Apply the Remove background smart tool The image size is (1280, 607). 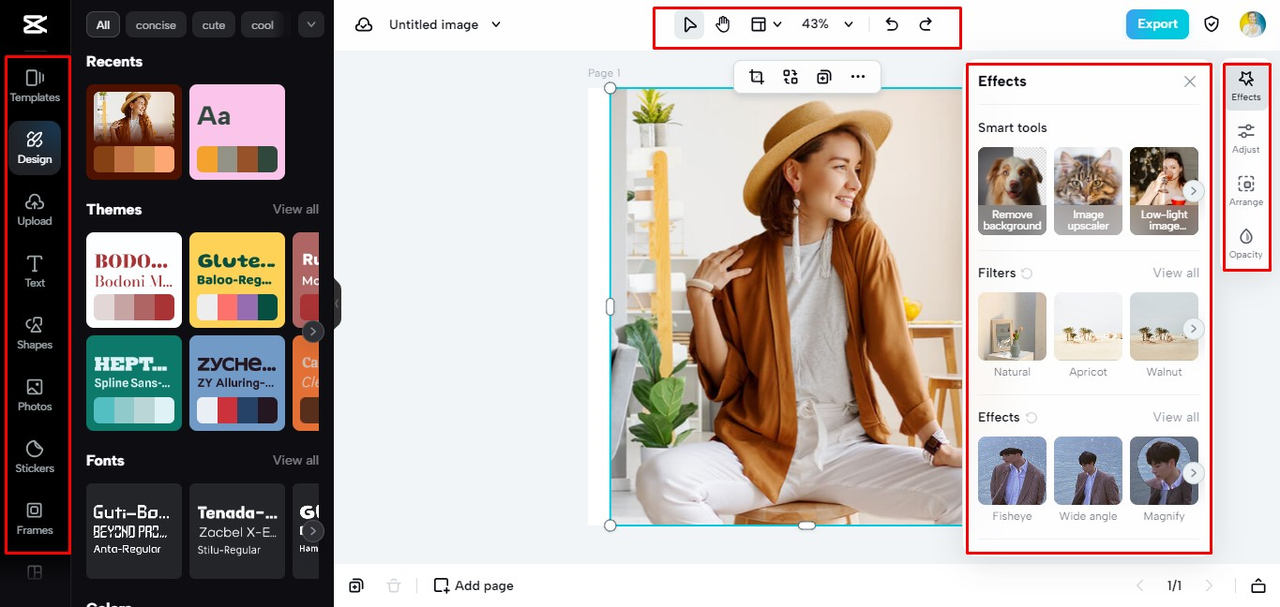(x=1012, y=191)
